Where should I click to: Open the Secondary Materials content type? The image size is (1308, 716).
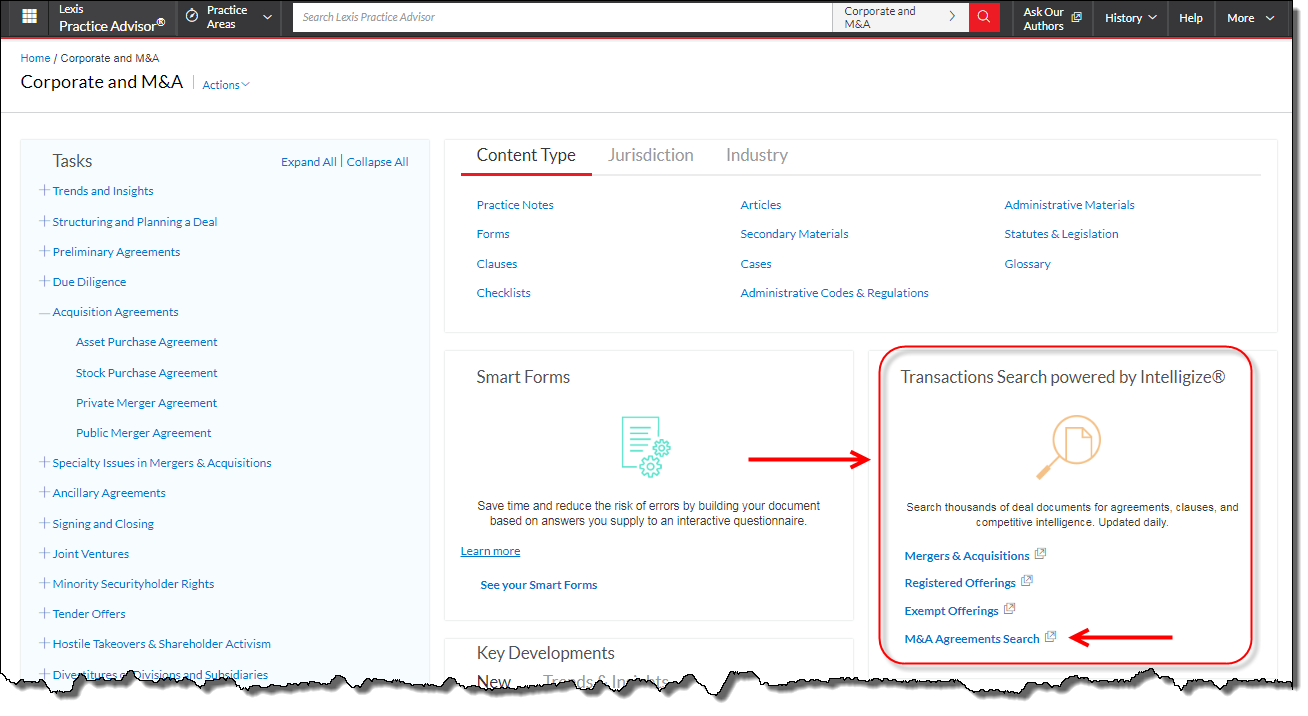point(794,234)
